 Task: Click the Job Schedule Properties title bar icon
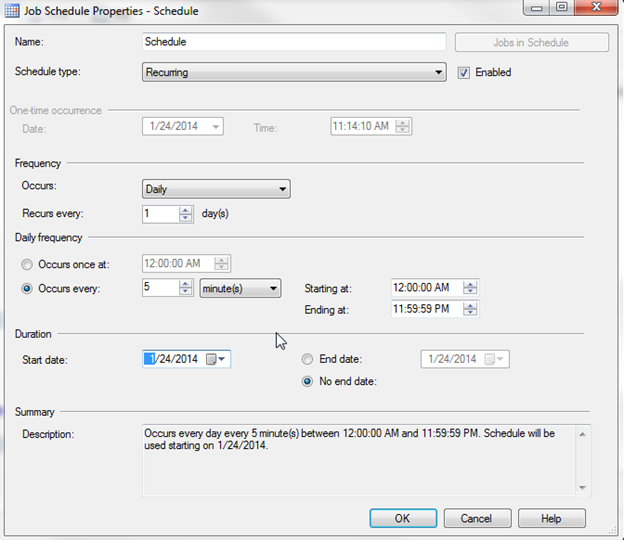pos(11,11)
